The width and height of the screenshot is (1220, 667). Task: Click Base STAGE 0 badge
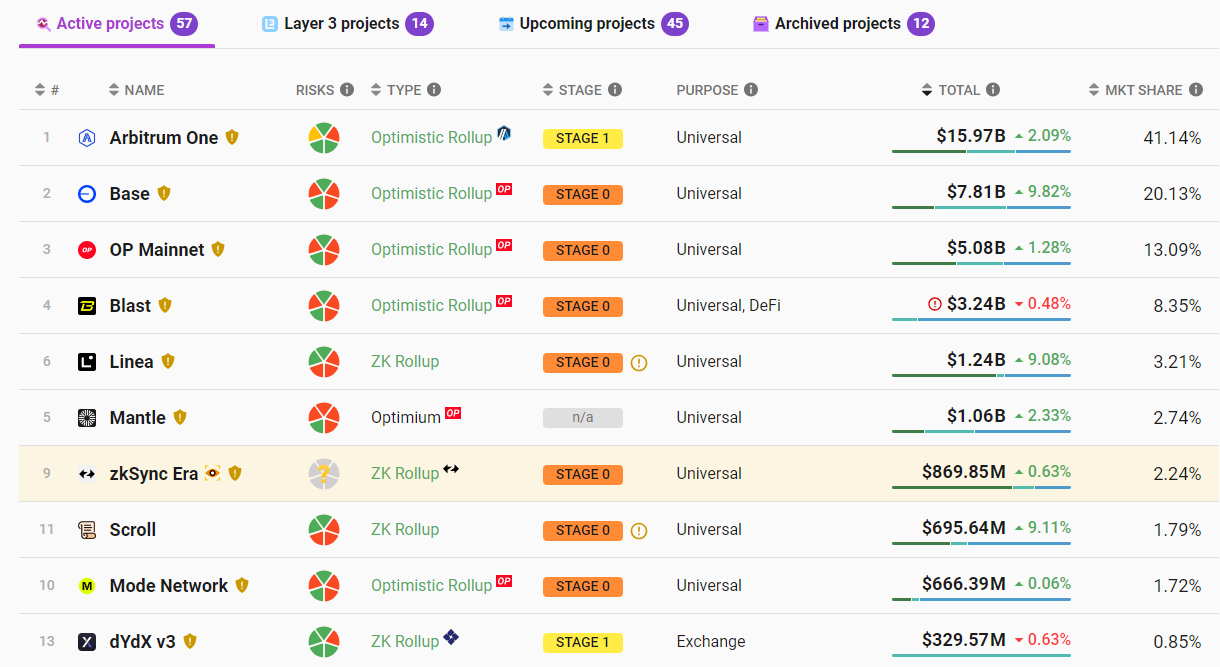click(x=583, y=195)
